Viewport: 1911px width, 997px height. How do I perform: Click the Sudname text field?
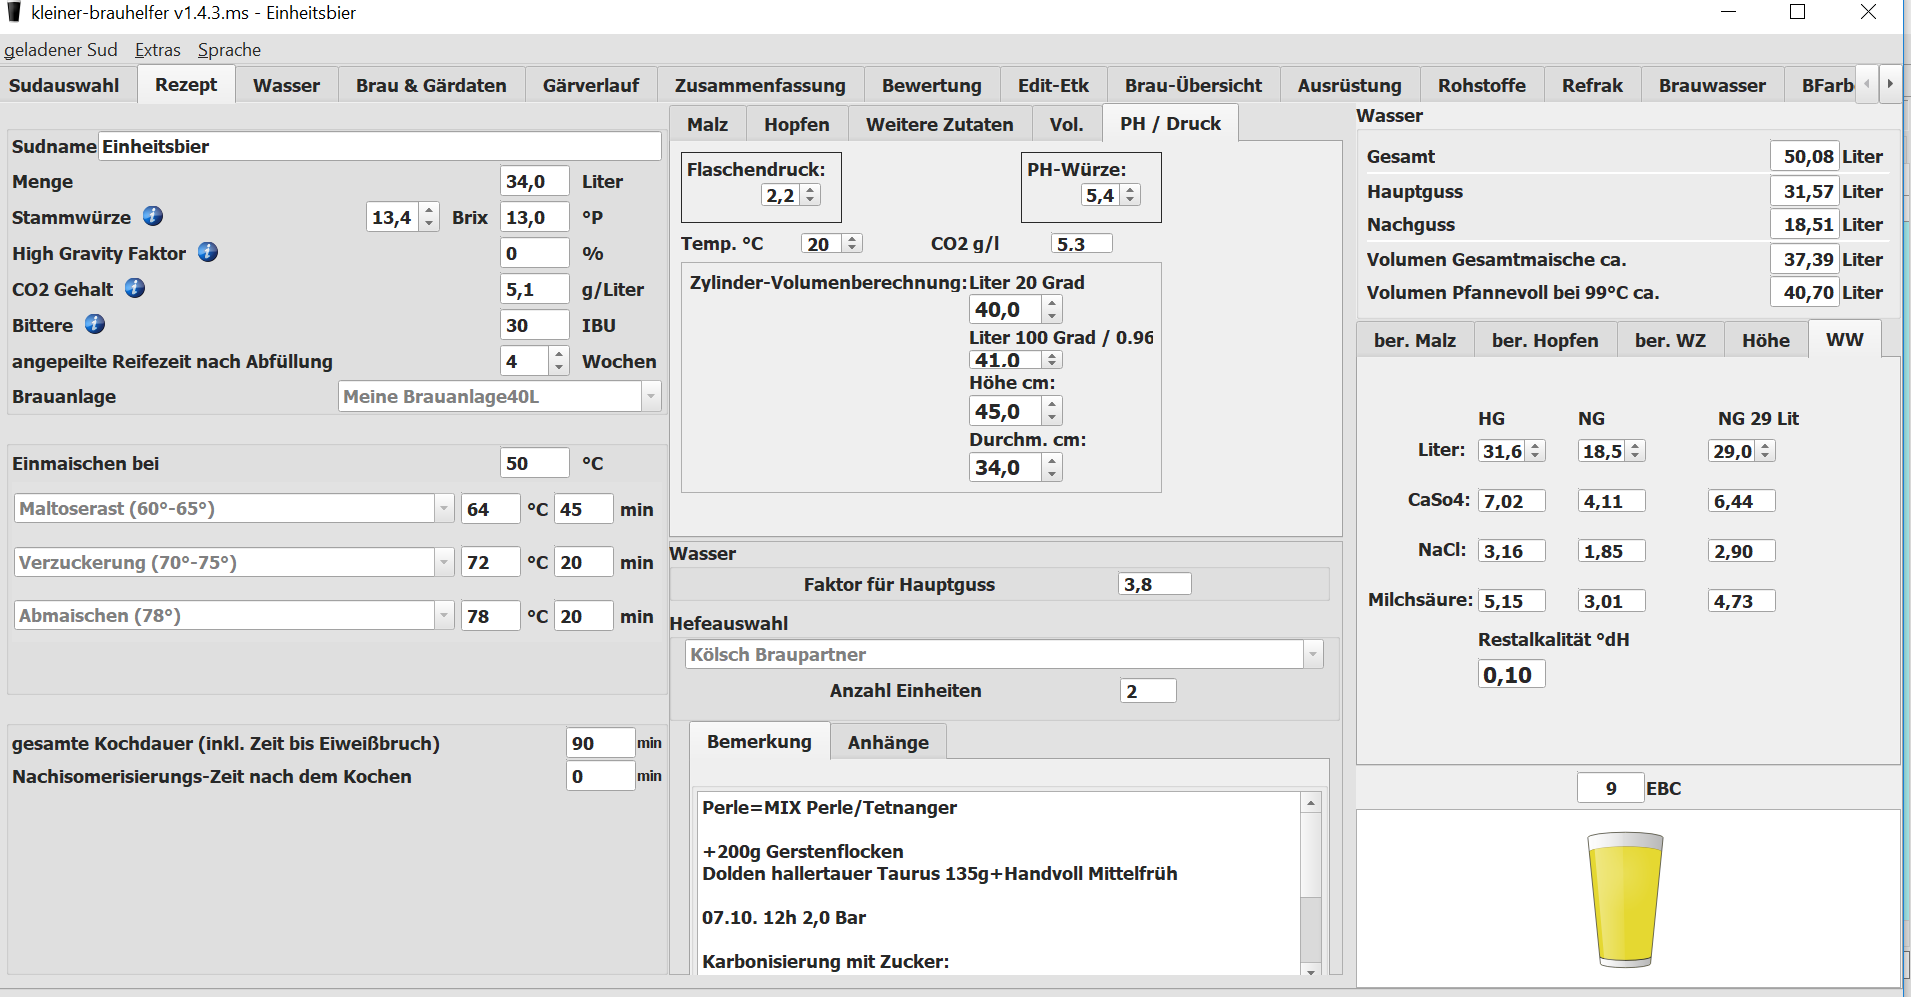click(380, 146)
